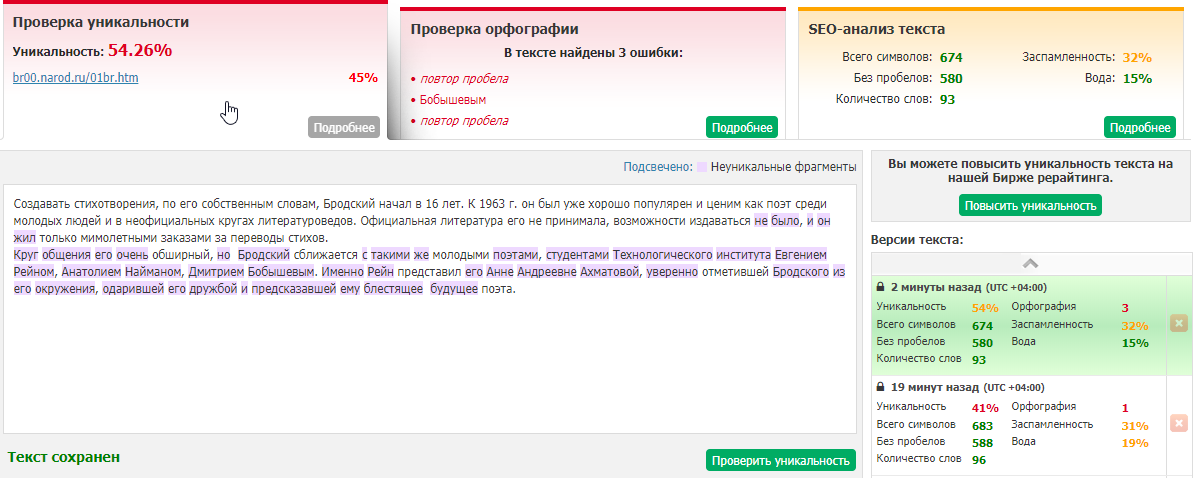Select the first 'повтор пробела' error entry

point(464,79)
